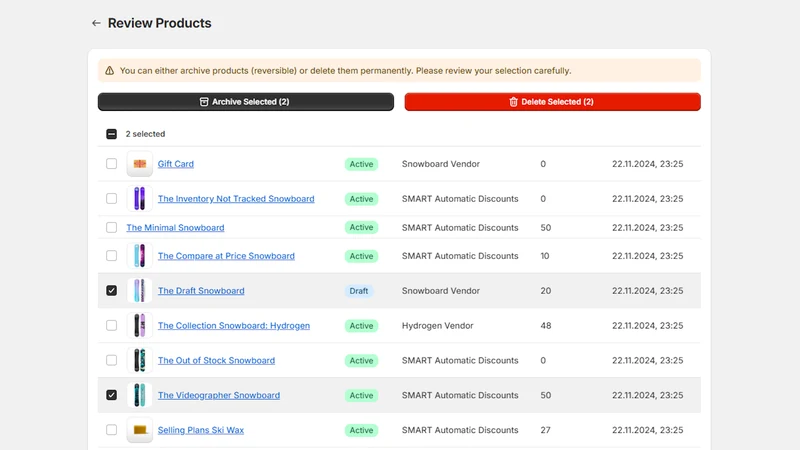Open The Out of Stock Snowboard link
800x450 pixels.
point(216,360)
